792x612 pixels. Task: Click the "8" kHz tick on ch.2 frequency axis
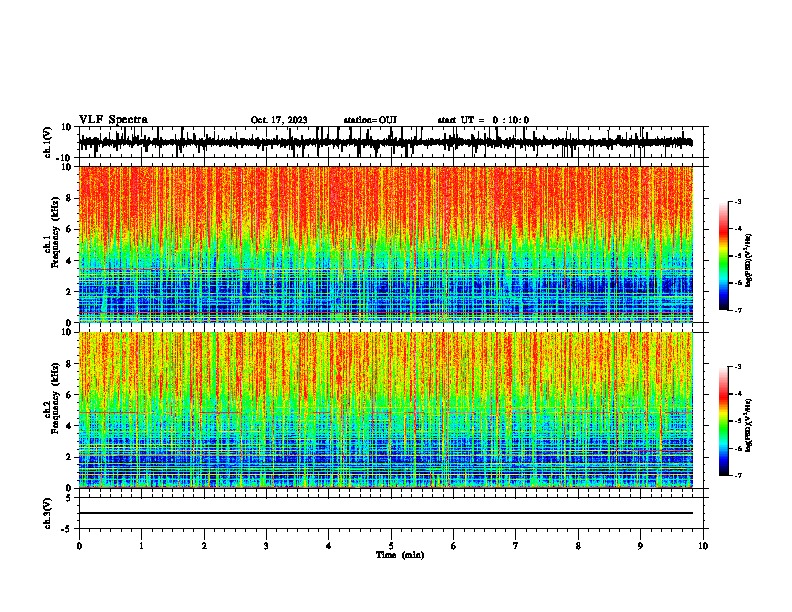pyautogui.click(x=69, y=364)
